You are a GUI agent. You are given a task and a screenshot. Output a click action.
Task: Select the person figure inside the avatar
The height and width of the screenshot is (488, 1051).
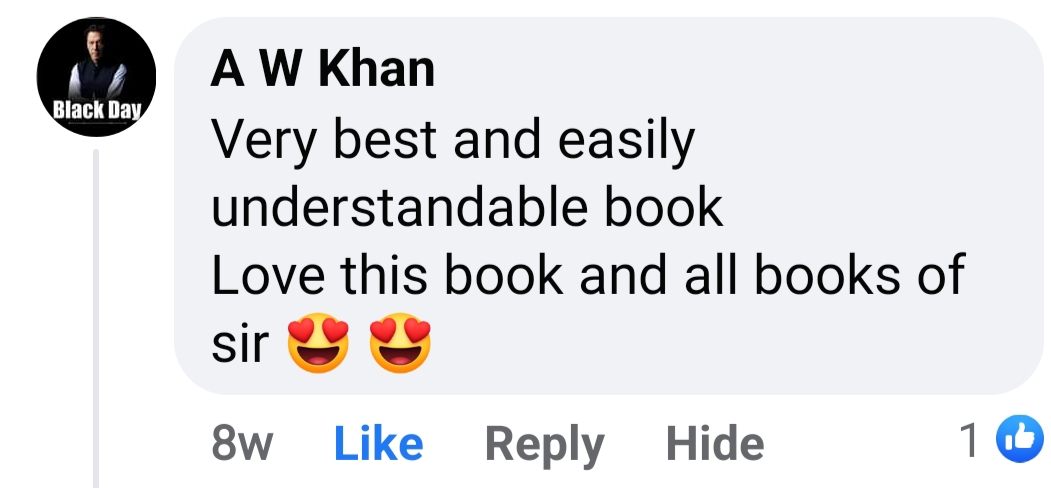(97, 62)
